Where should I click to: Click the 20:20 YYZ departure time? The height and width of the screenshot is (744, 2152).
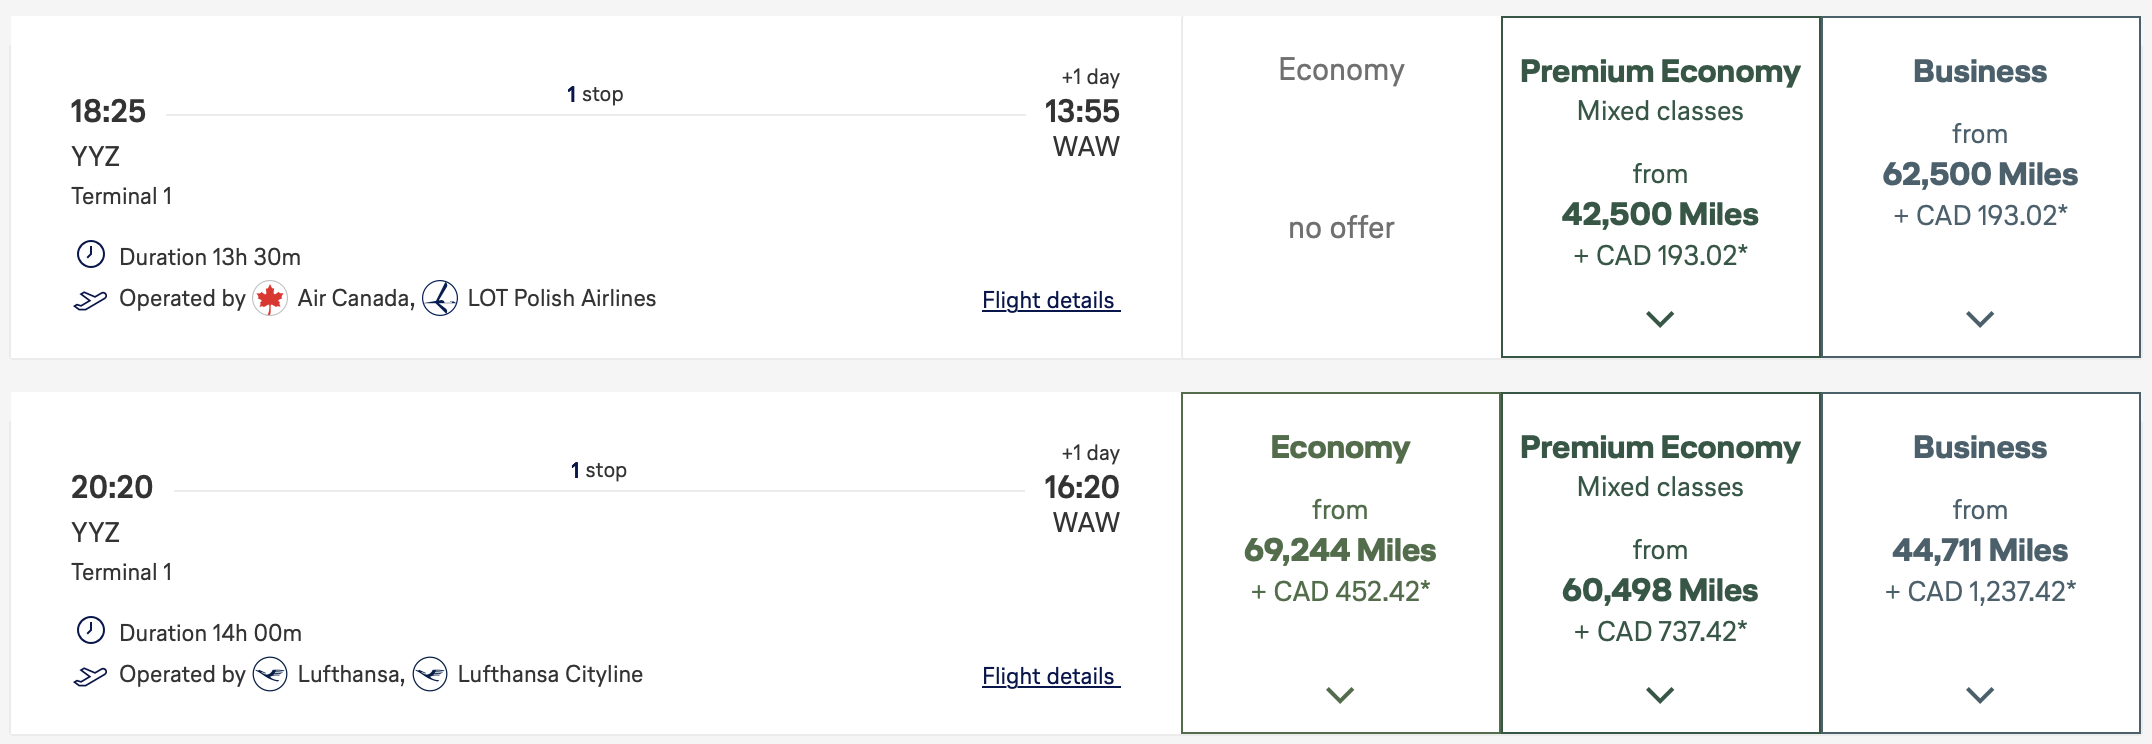tap(112, 488)
